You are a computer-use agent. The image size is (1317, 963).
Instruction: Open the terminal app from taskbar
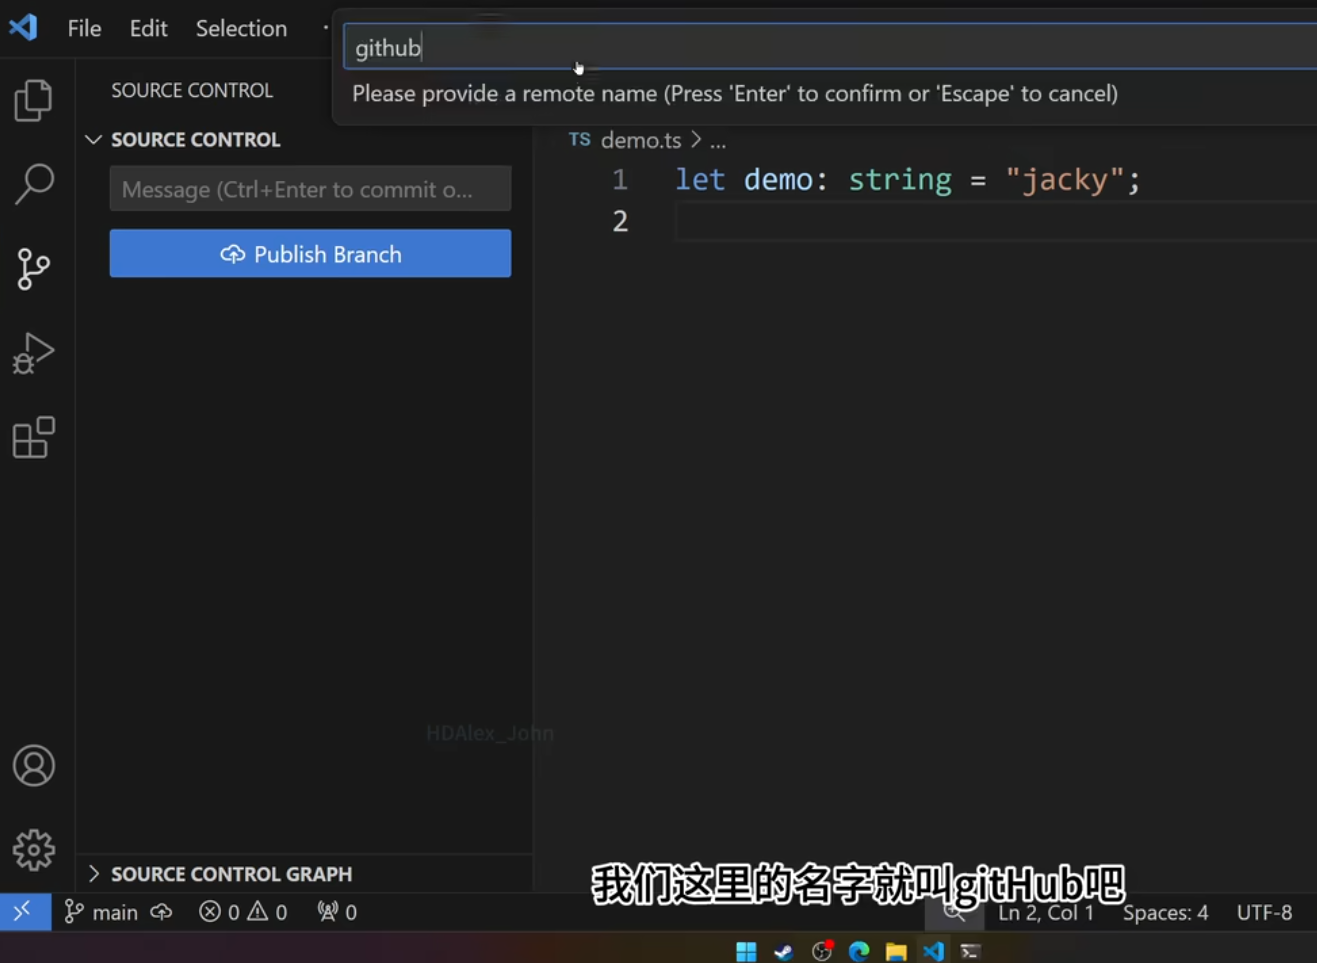coord(970,951)
